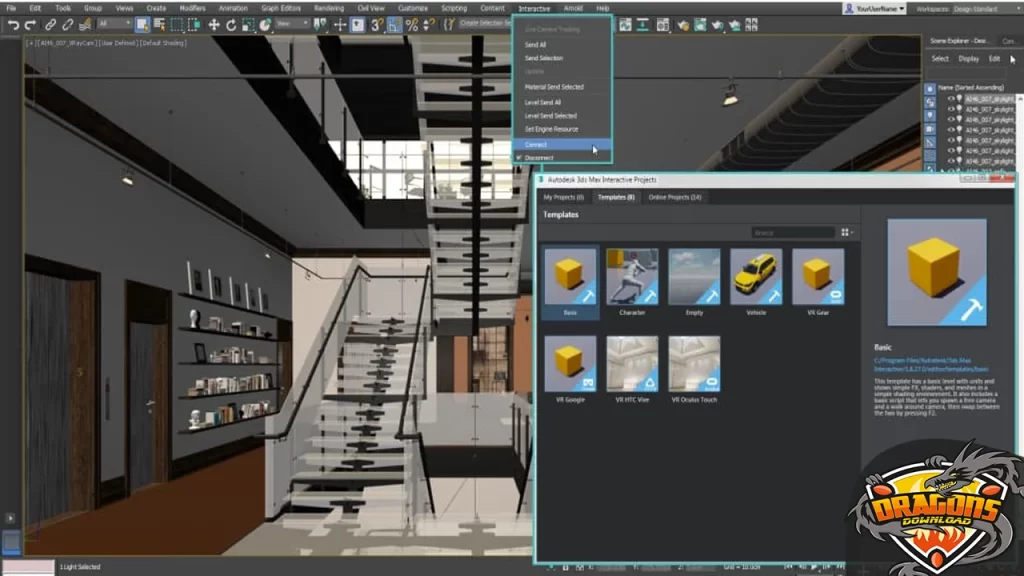Select the Vehicle template thumbnail
The image size is (1024, 576).
coord(756,278)
